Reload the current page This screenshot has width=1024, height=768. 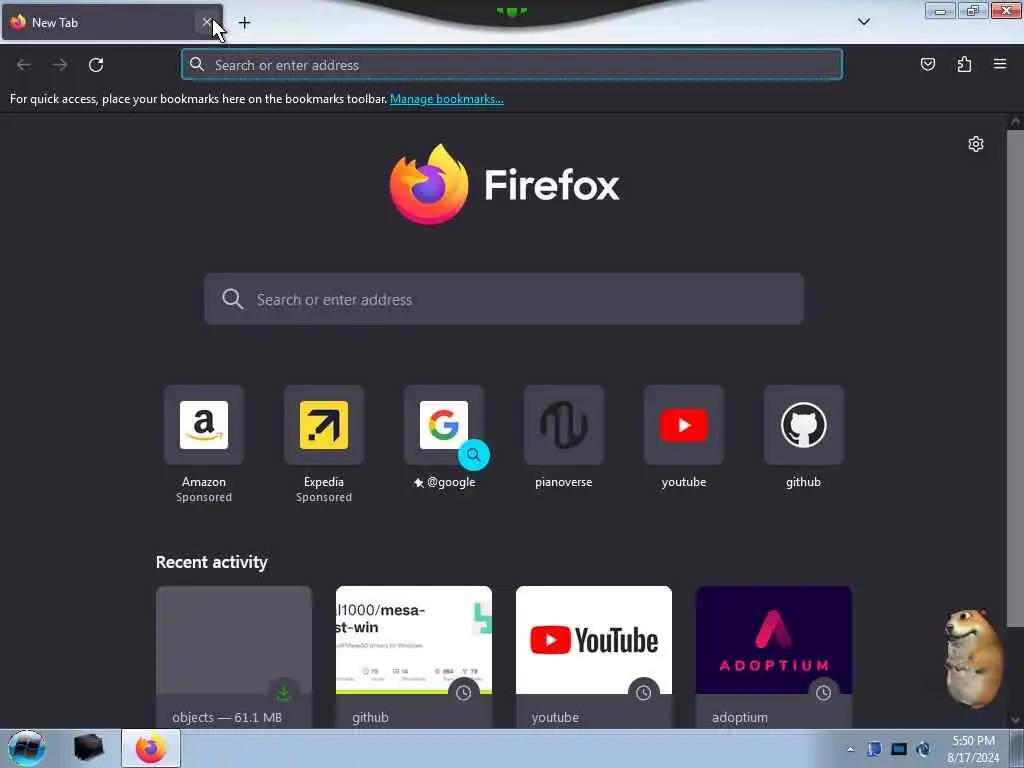tap(96, 65)
